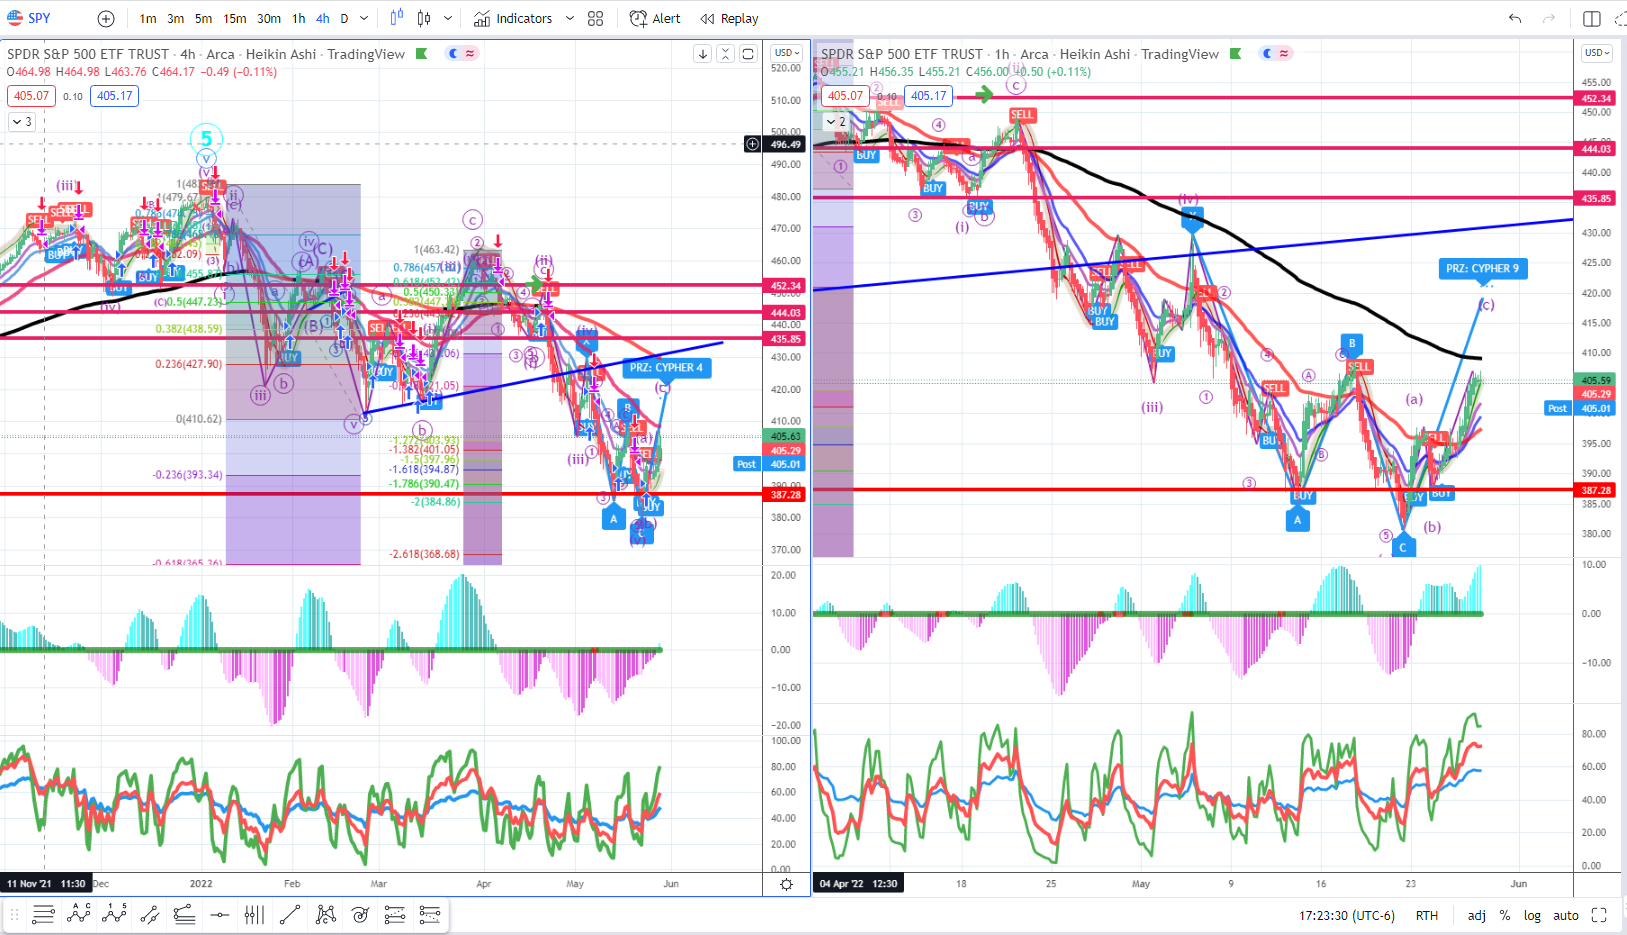Image resolution: width=1627 pixels, height=935 pixels.
Task: Toggle auto scale
Action: (x=1566, y=915)
